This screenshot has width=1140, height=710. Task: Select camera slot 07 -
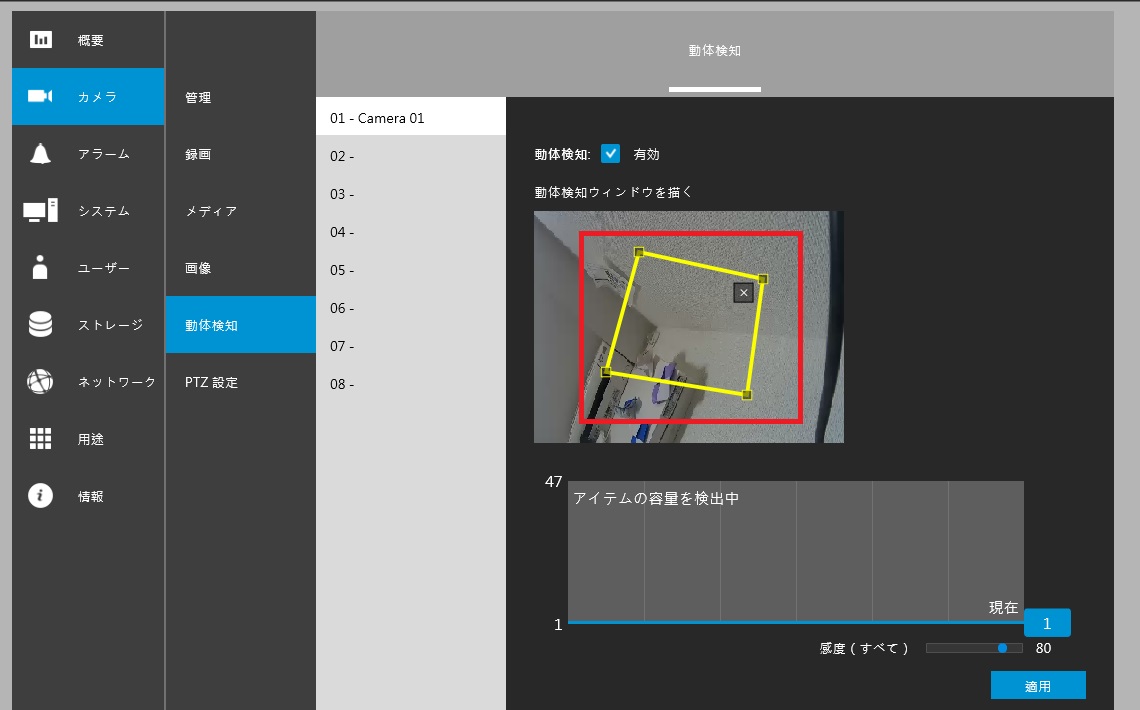click(x=411, y=346)
